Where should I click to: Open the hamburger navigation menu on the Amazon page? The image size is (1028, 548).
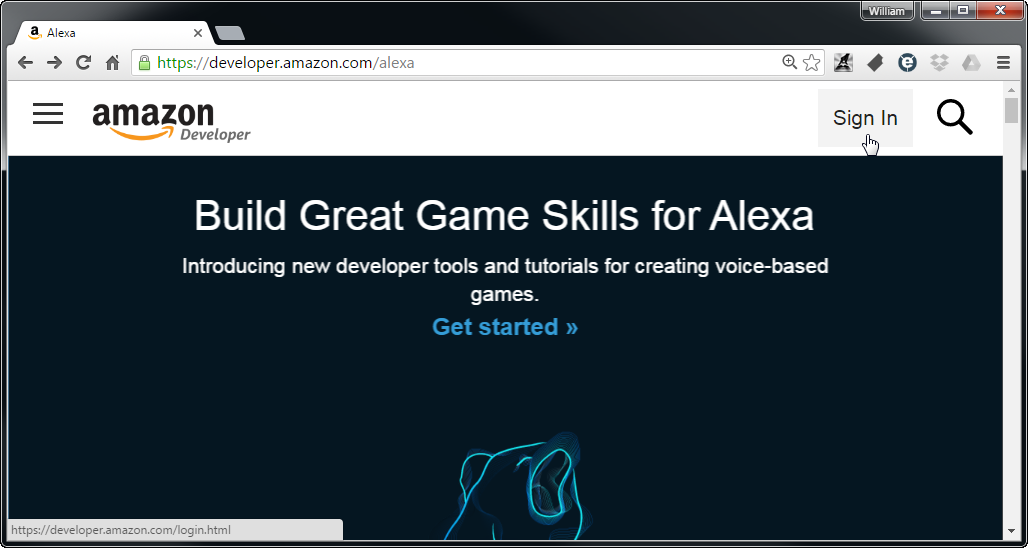coord(48,114)
